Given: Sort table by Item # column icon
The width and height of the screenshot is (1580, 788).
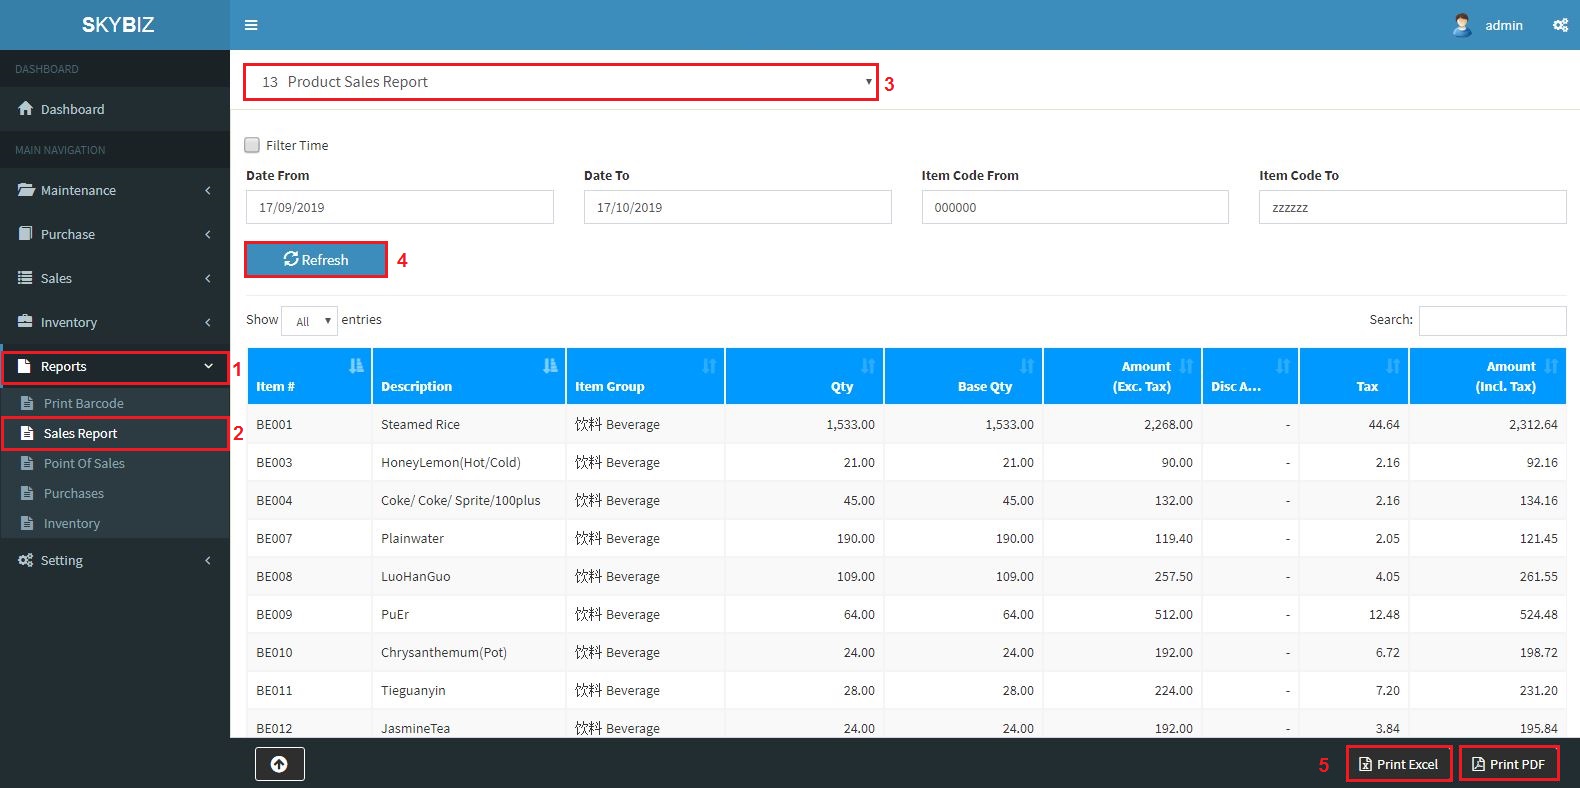Looking at the screenshot, I should click(x=356, y=366).
